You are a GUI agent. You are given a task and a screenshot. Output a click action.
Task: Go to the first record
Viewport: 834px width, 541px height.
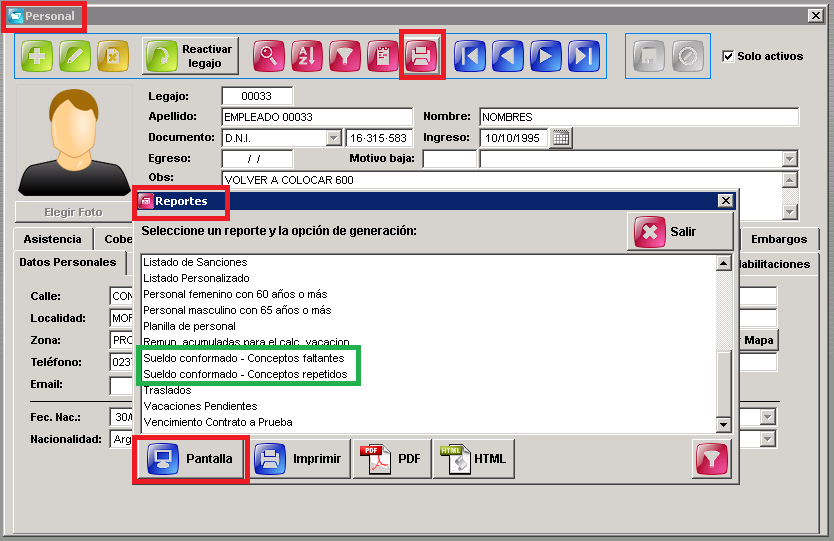coord(470,56)
